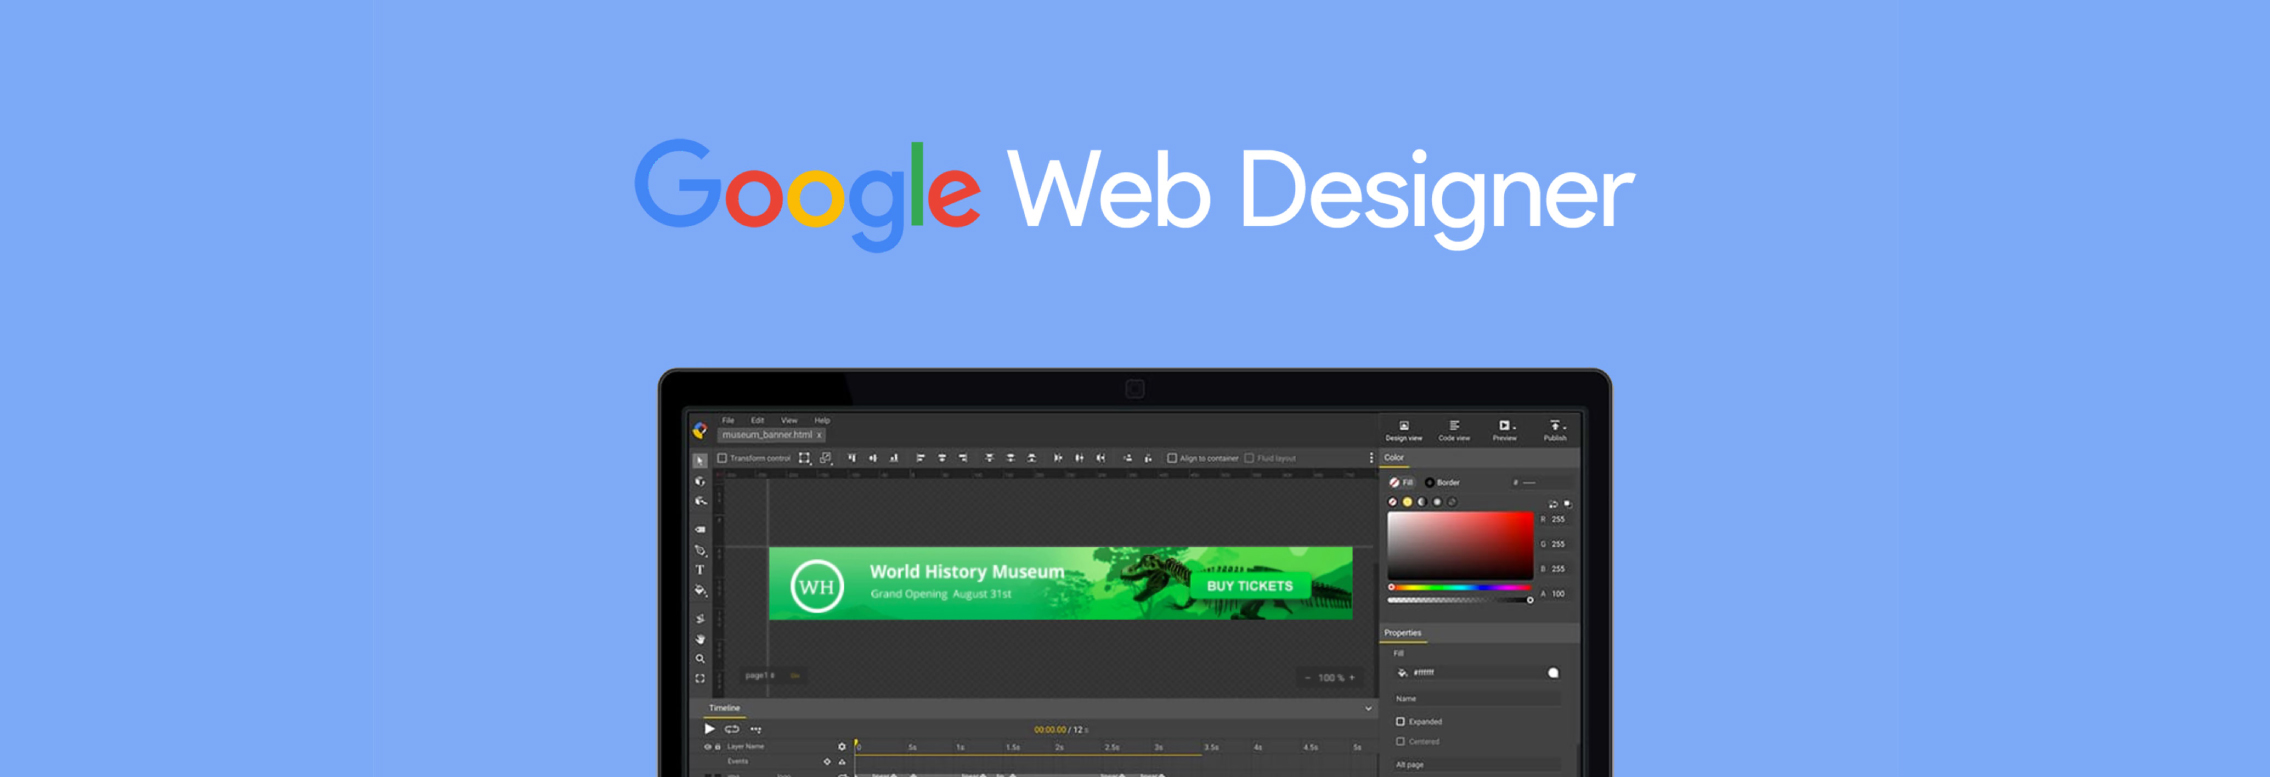Select the Paint Bucket fill tool
The width and height of the screenshot is (2270, 777).
click(700, 591)
